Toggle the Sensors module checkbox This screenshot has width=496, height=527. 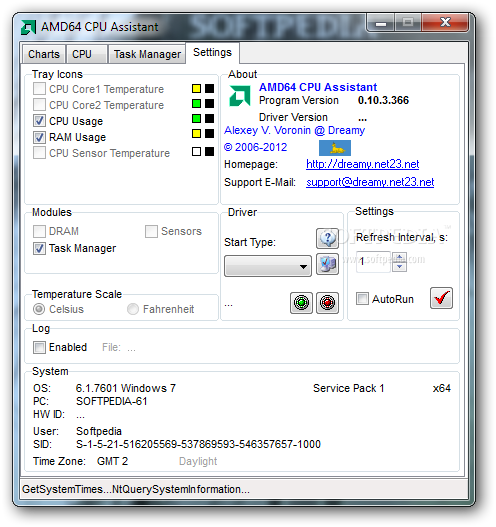point(151,231)
